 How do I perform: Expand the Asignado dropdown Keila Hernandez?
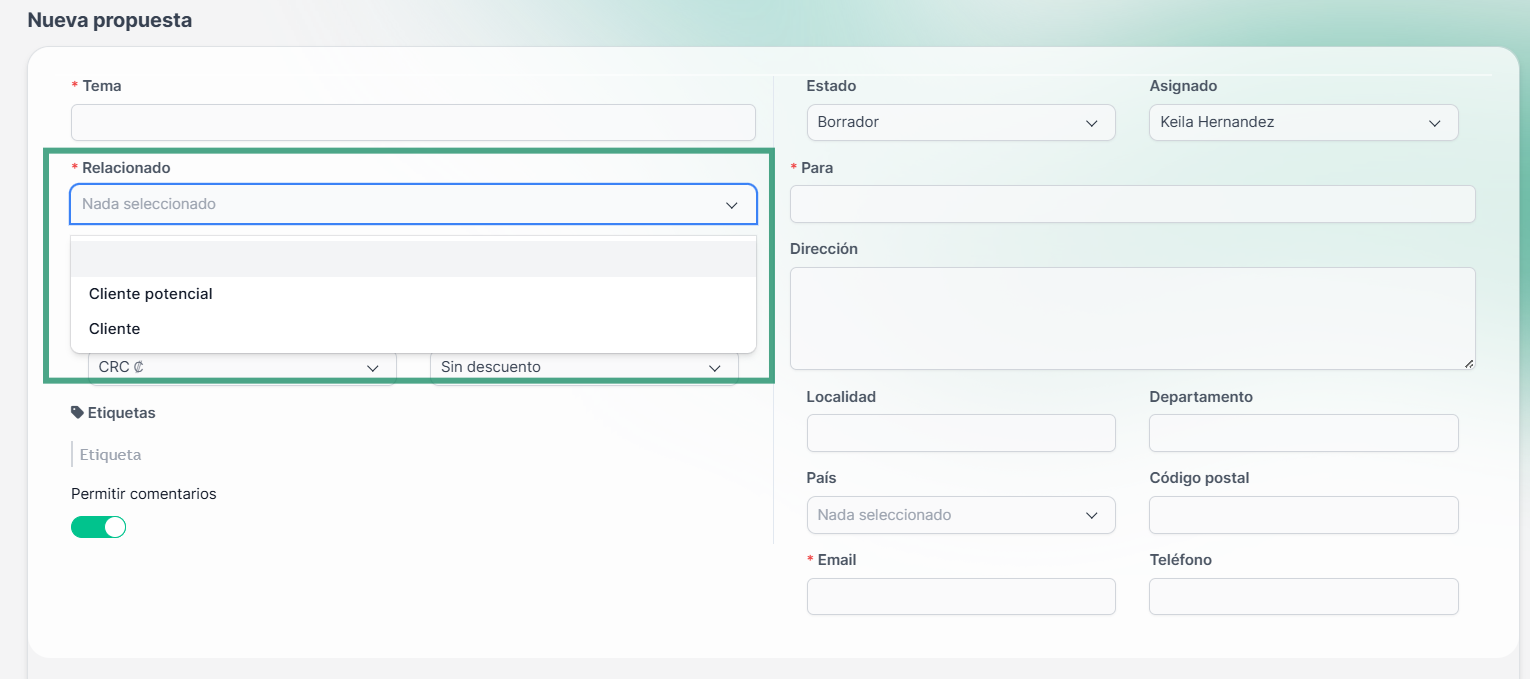tap(1303, 122)
